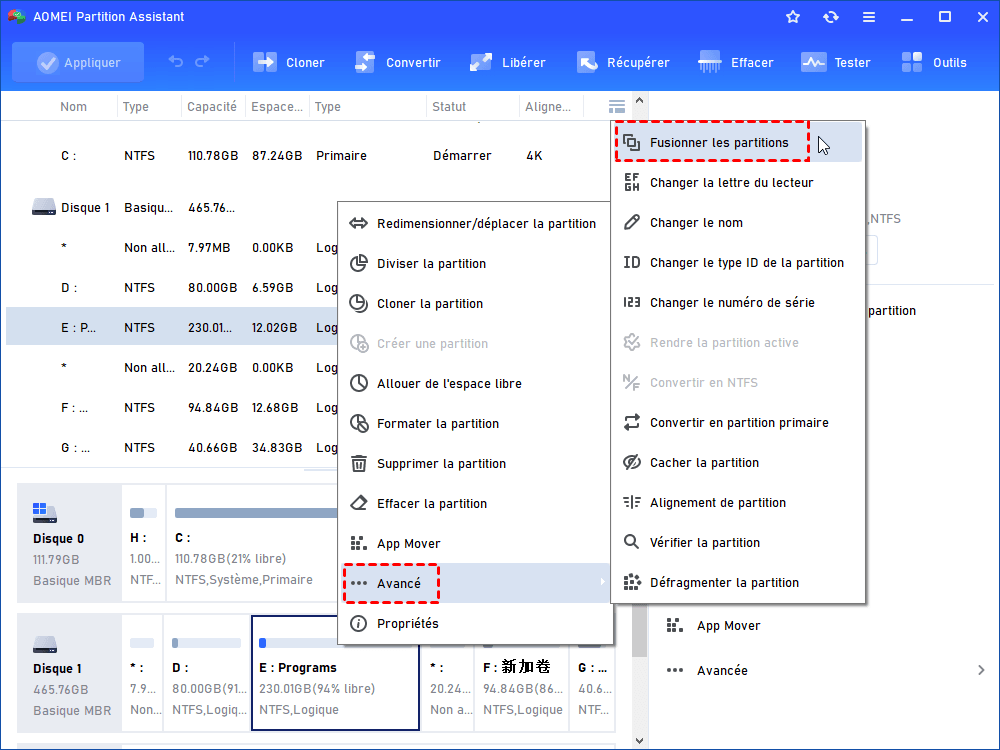
Task: Select Supprimer la partition
Action: coord(475,464)
